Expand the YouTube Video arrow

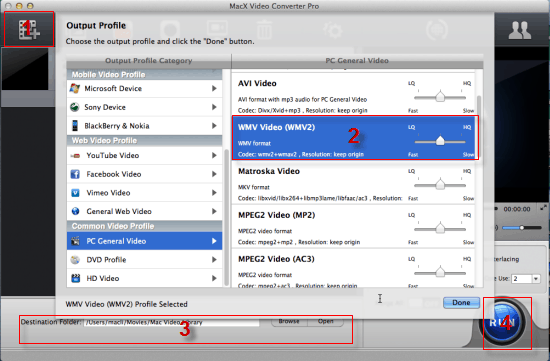pos(214,155)
